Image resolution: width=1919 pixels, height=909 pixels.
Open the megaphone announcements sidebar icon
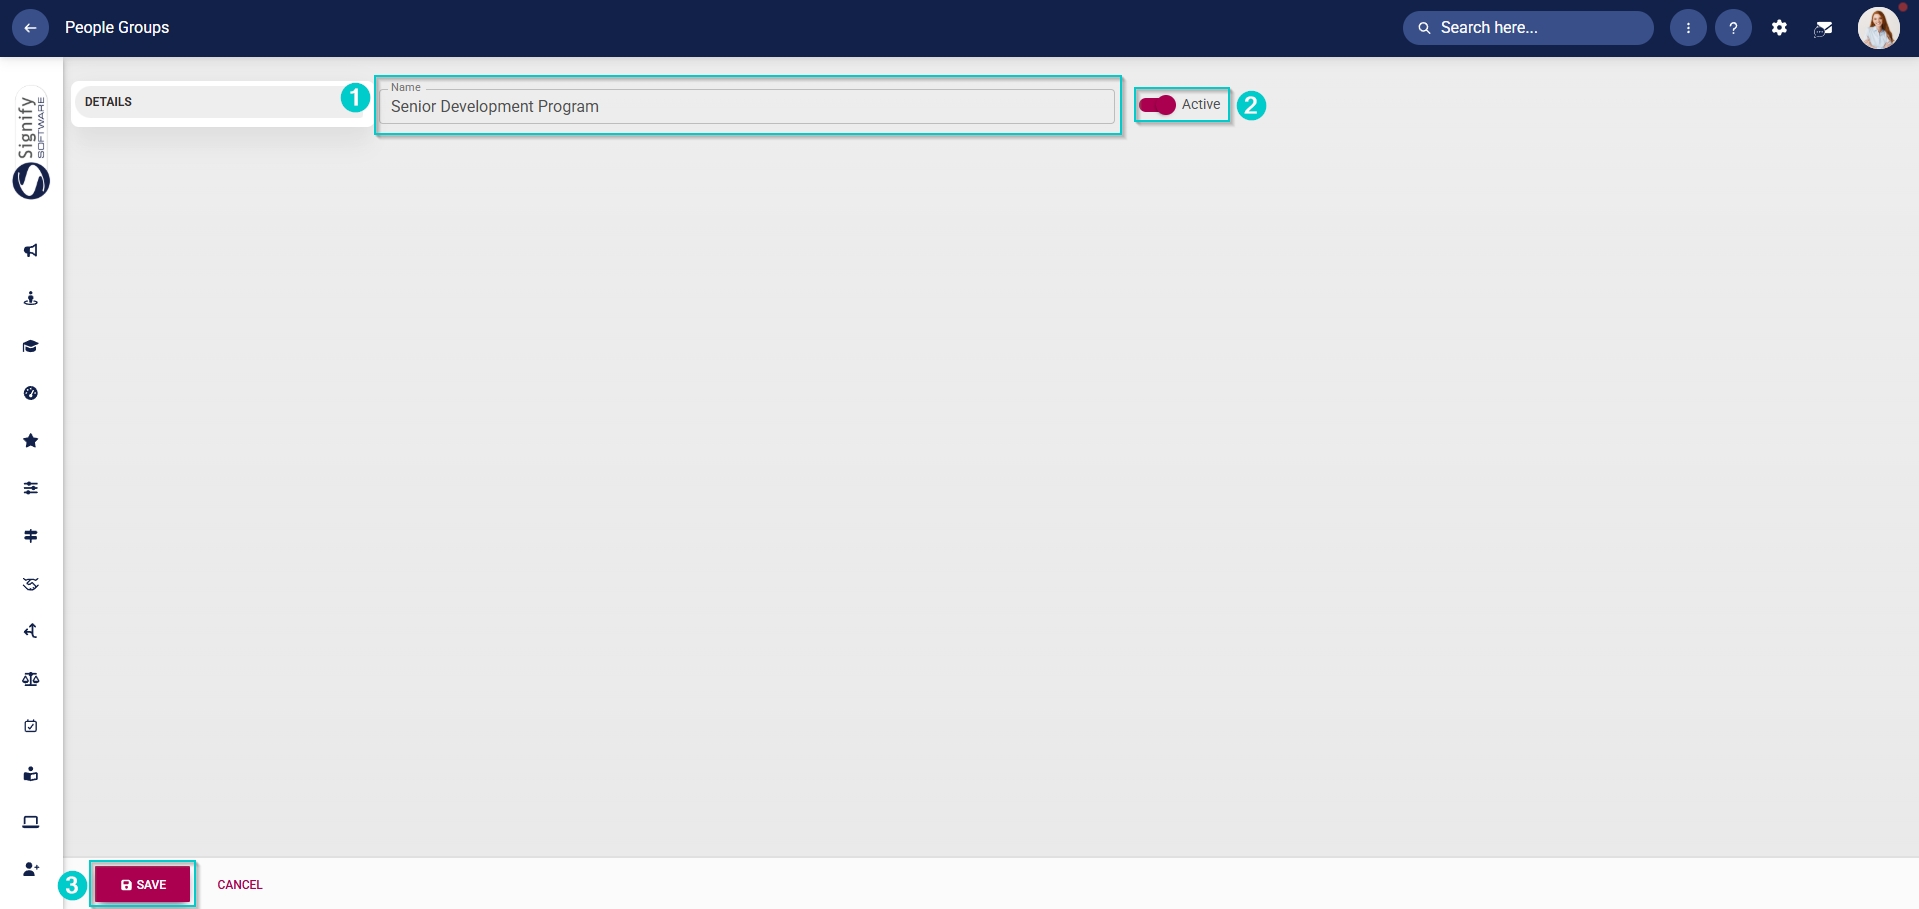pos(31,251)
